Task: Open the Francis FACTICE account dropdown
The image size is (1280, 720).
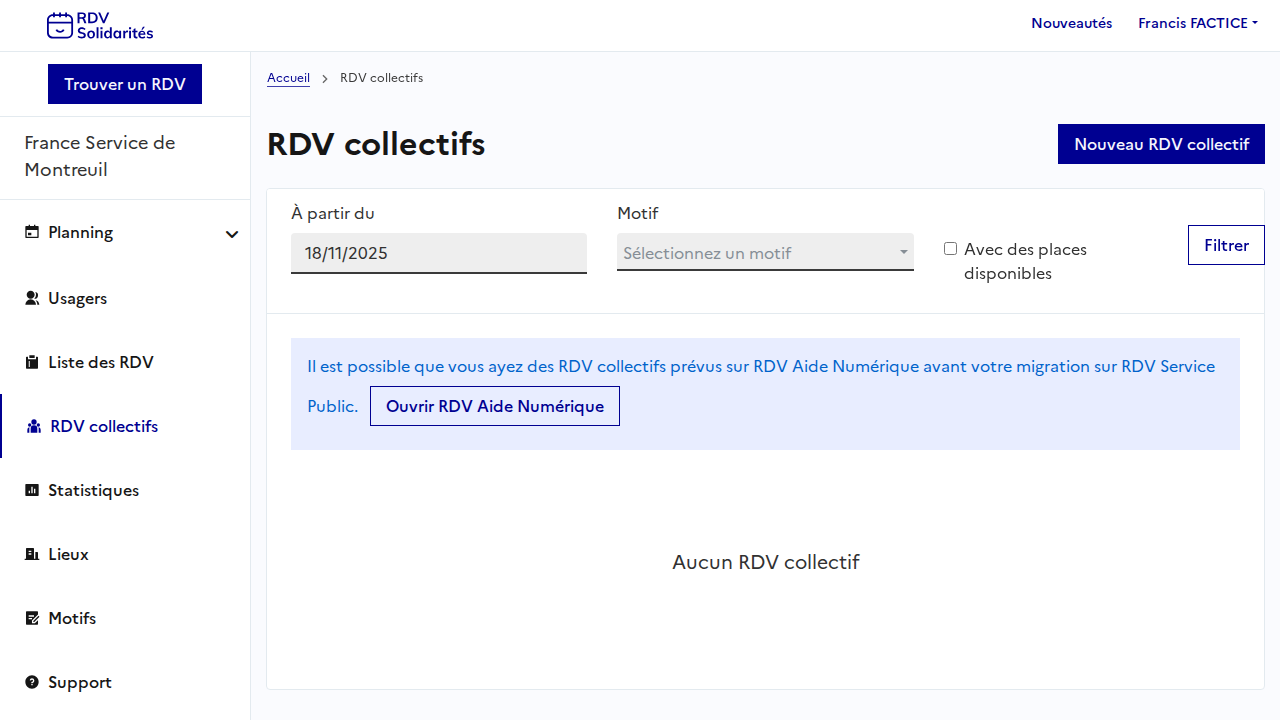Action: point(1197,23)
